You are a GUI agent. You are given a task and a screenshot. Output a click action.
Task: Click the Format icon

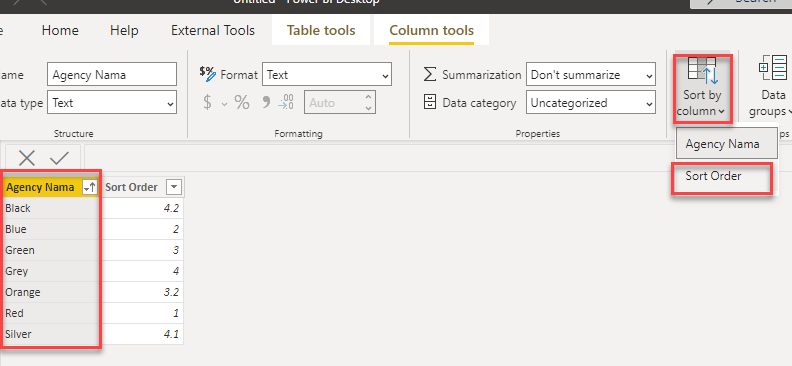[x=208, y=74]
